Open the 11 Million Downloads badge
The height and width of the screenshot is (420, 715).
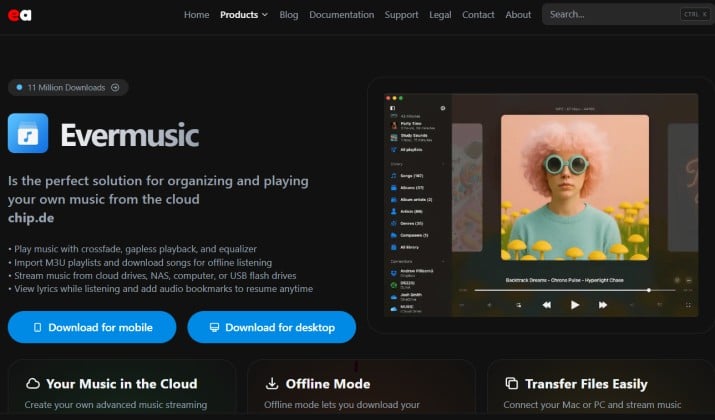[x=68, y=88]
